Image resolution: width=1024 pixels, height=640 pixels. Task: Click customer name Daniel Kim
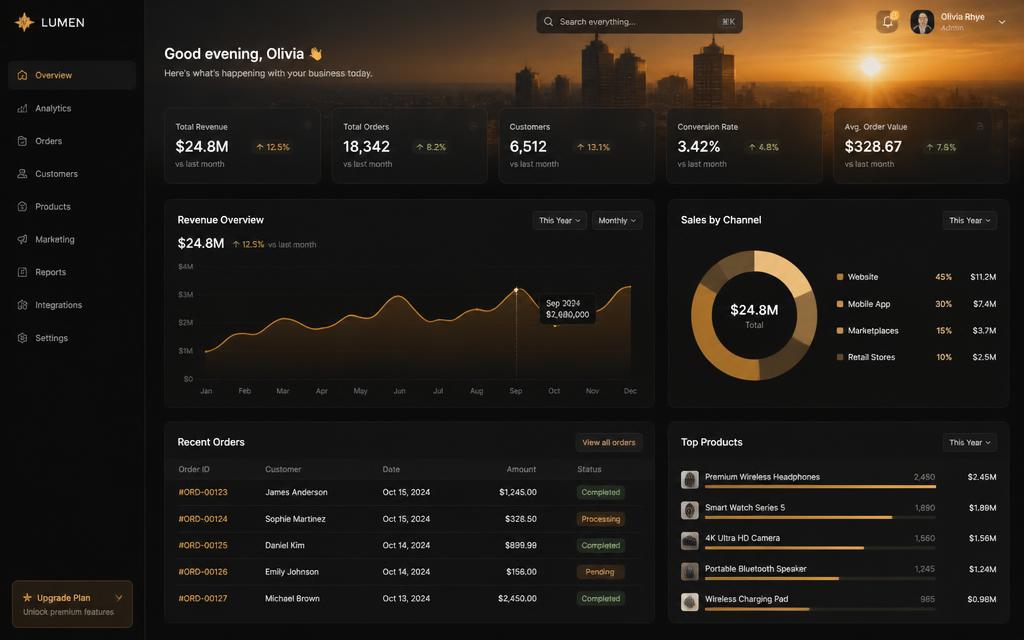point(285,545)
